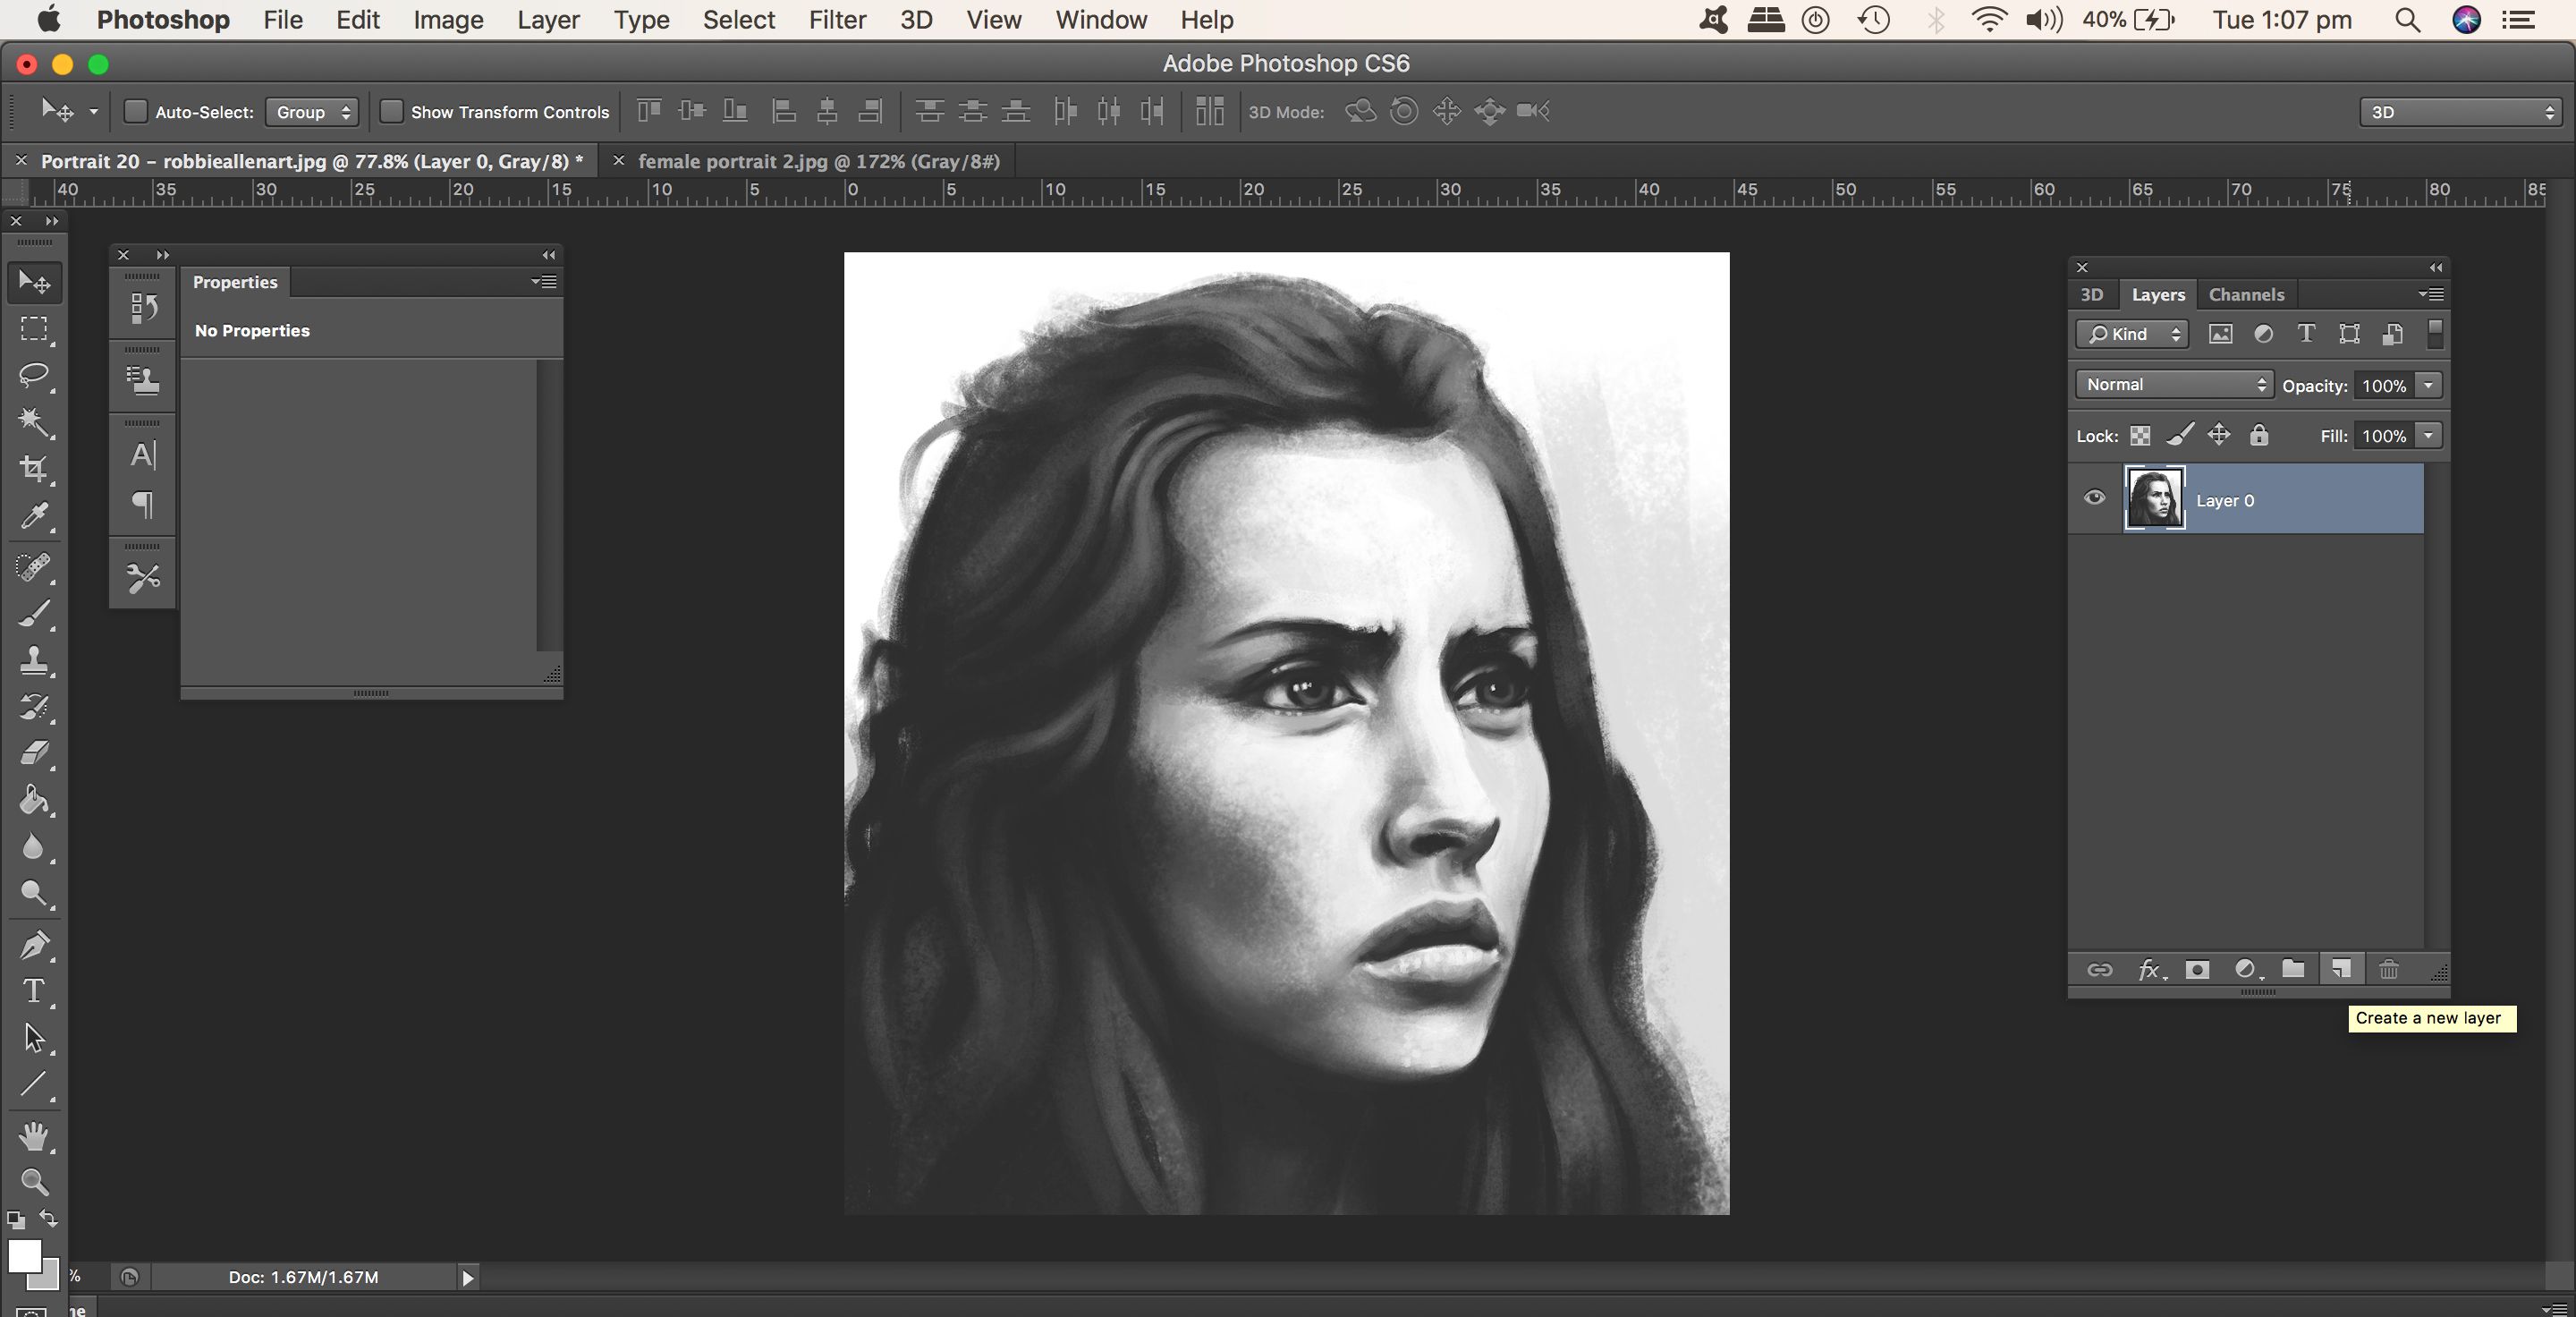
Task: Toggle the layer filter on/off switch
Action: click(2435, 334)
